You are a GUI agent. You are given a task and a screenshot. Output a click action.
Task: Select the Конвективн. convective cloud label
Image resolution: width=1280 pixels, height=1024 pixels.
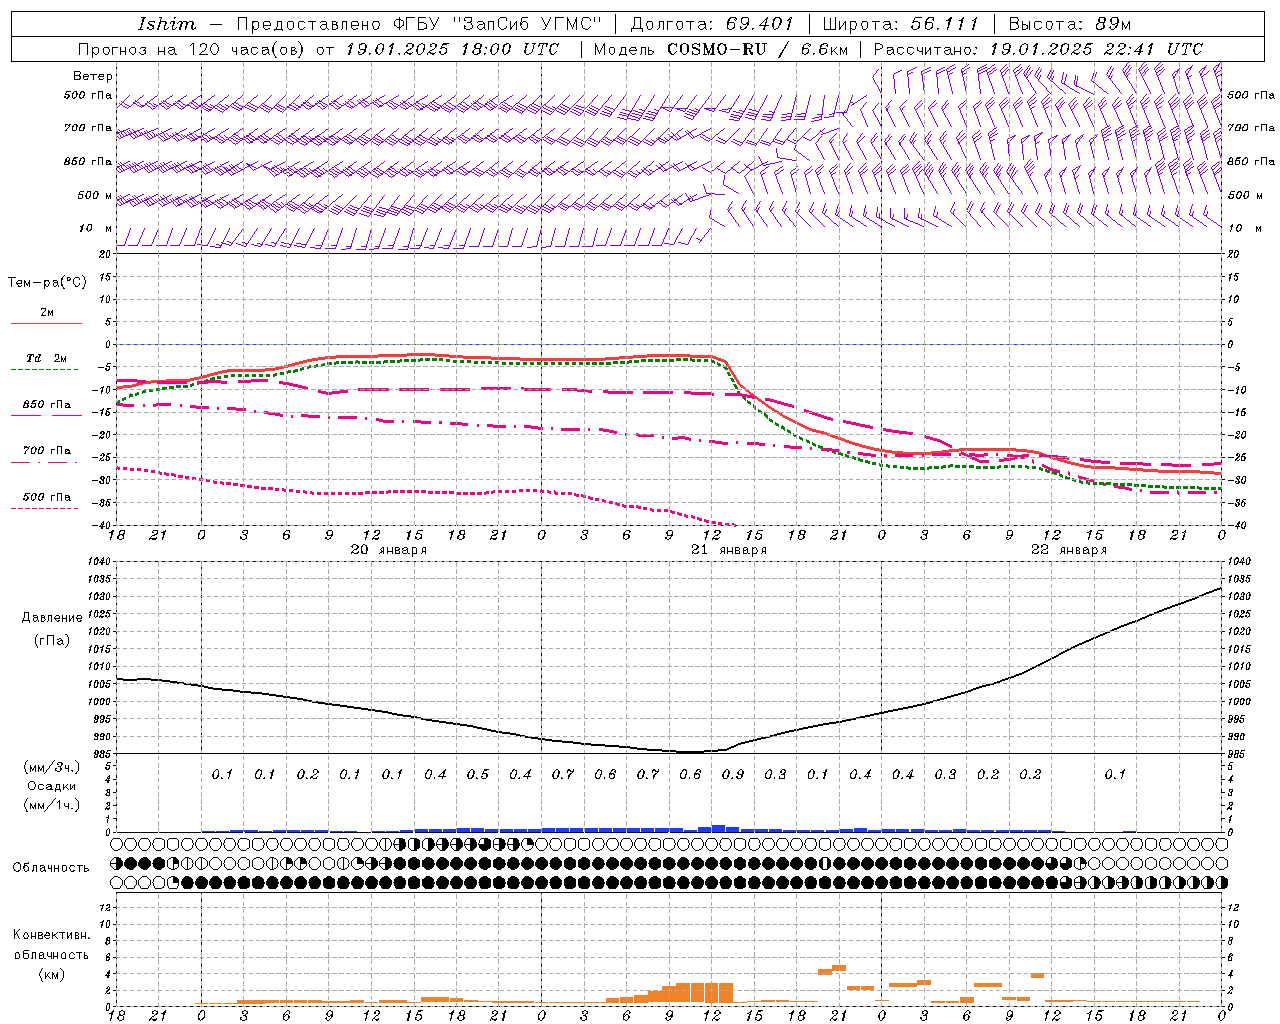pos(51,935)
